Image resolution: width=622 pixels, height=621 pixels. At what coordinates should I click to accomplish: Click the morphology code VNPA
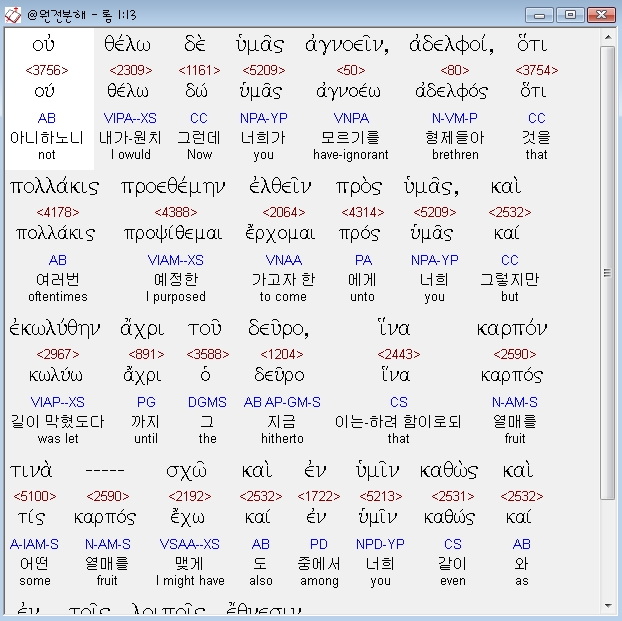pyautogui.click(x=351, y=118)
